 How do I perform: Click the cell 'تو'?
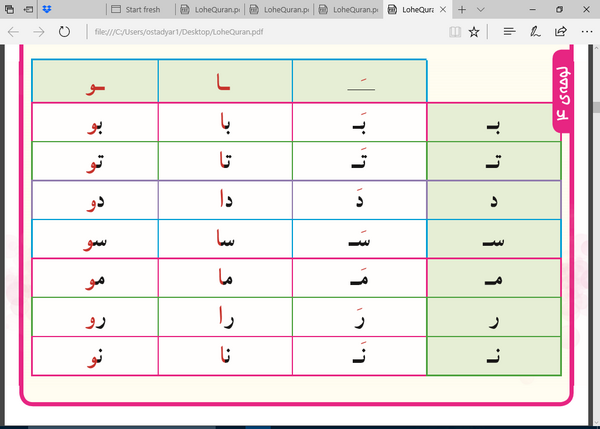tap(95, 161)
